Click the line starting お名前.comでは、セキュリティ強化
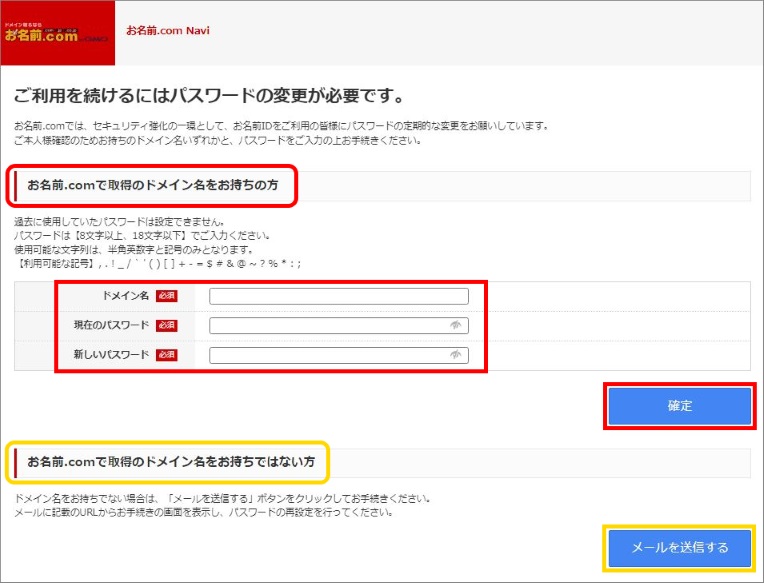The height and width of the screenshot is (583, 764). tap(282, 126)
